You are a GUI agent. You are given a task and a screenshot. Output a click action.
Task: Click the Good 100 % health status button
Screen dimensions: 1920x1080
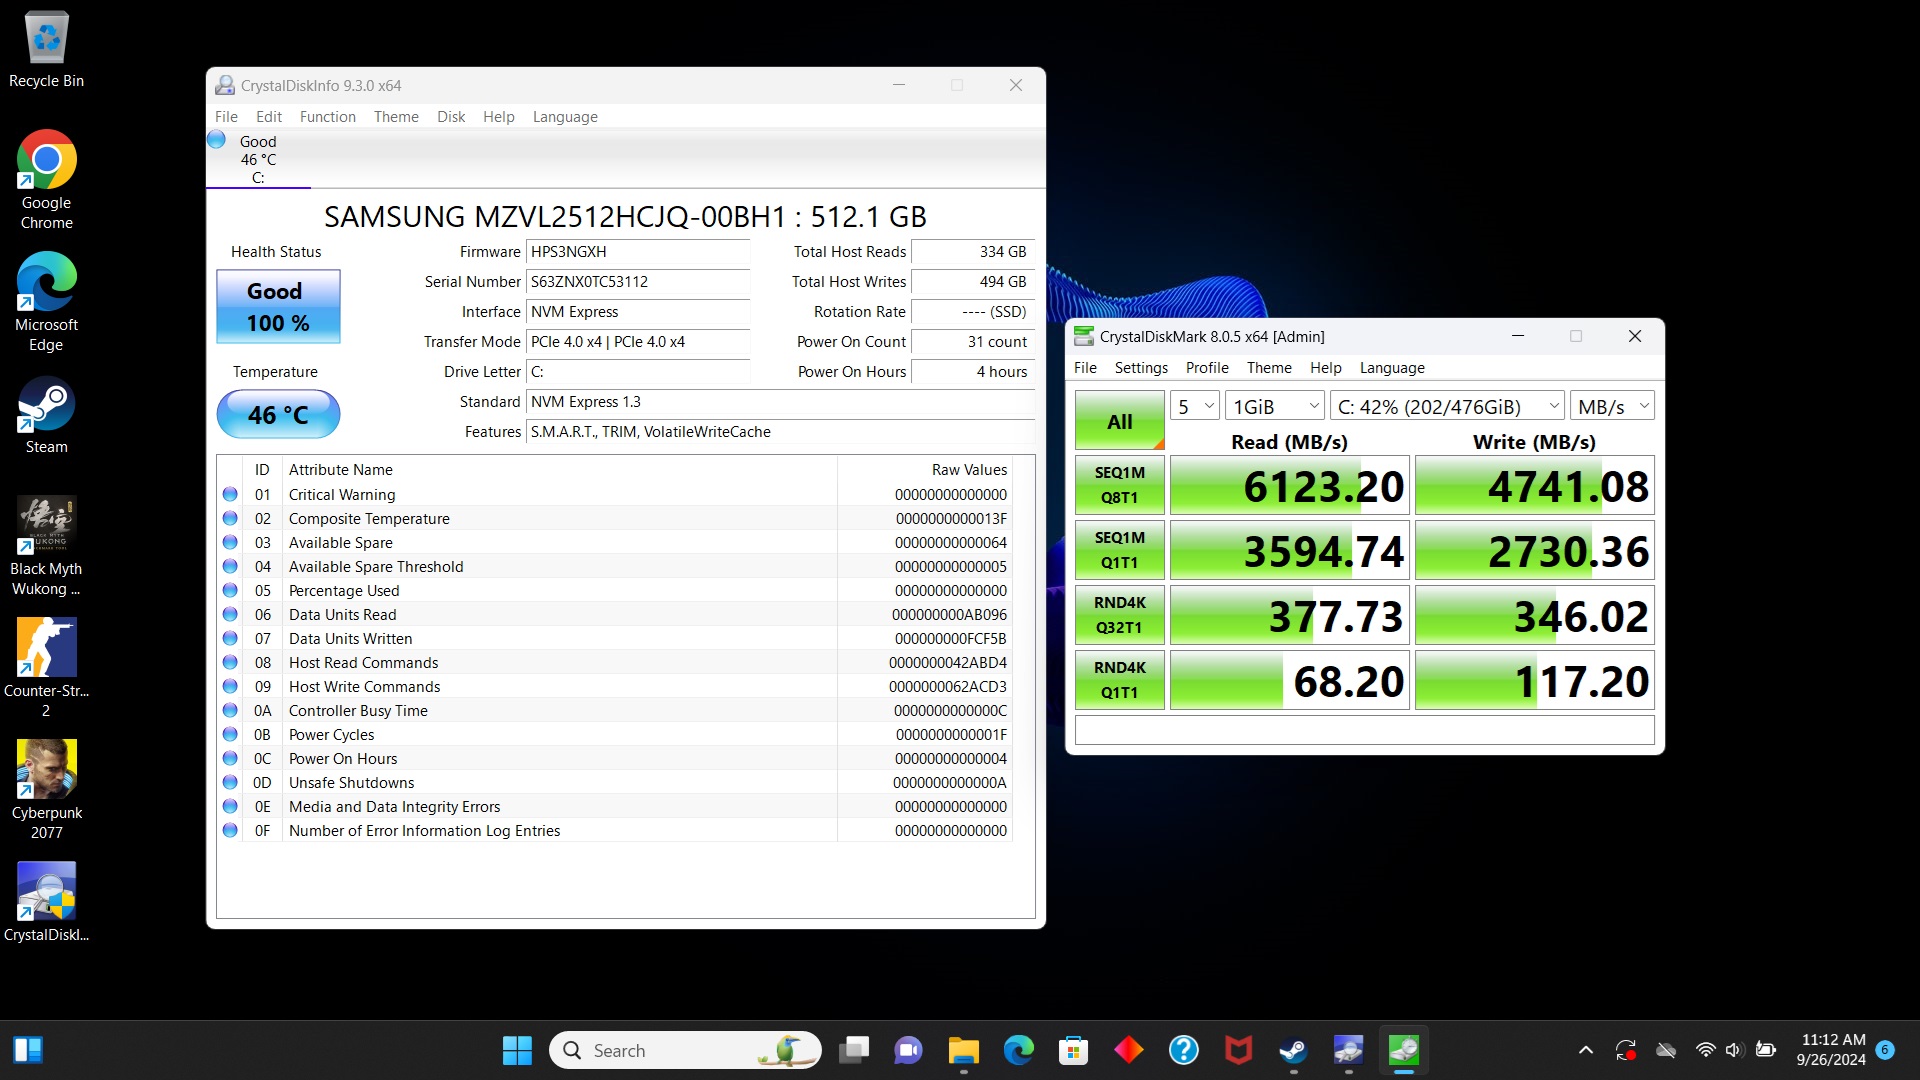tap(278, 307)
